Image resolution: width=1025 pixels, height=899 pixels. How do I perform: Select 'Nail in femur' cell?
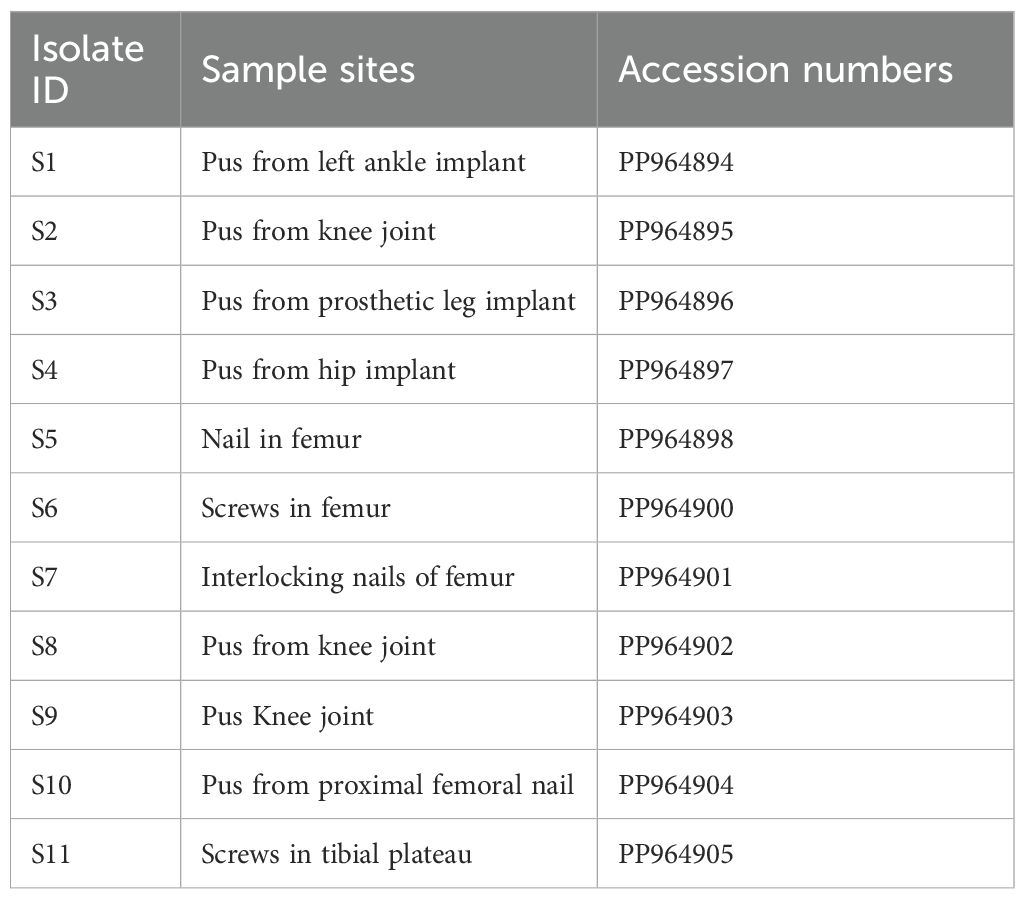tap(389, 439)
